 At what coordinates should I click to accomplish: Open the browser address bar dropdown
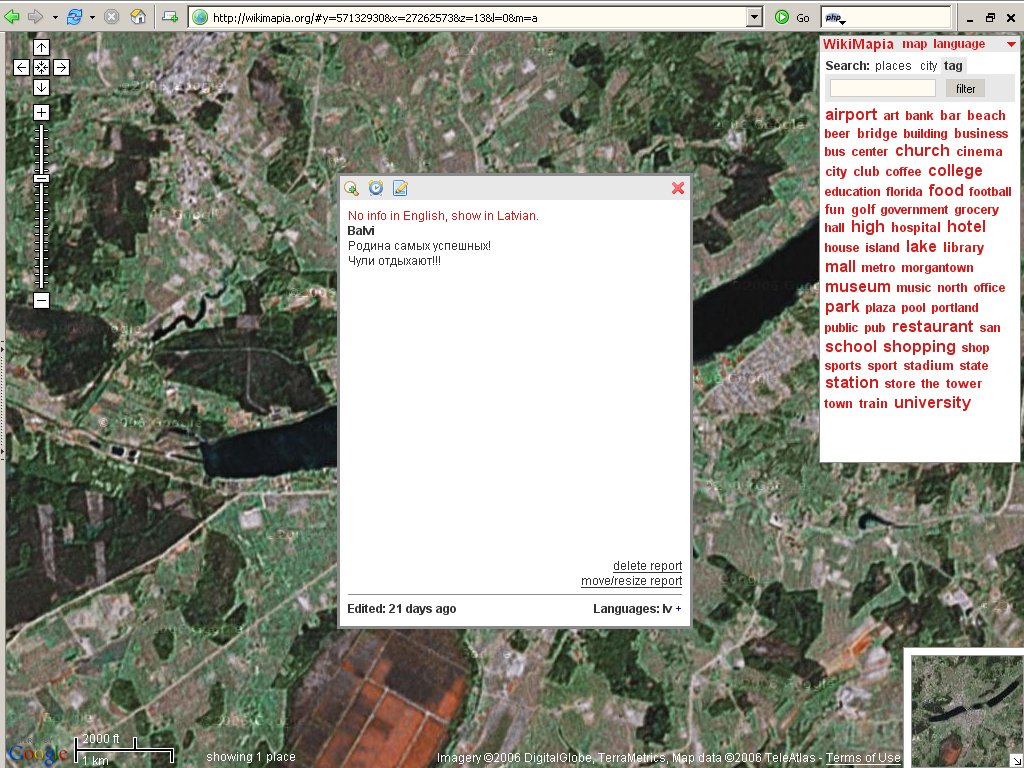pos(755,17)
